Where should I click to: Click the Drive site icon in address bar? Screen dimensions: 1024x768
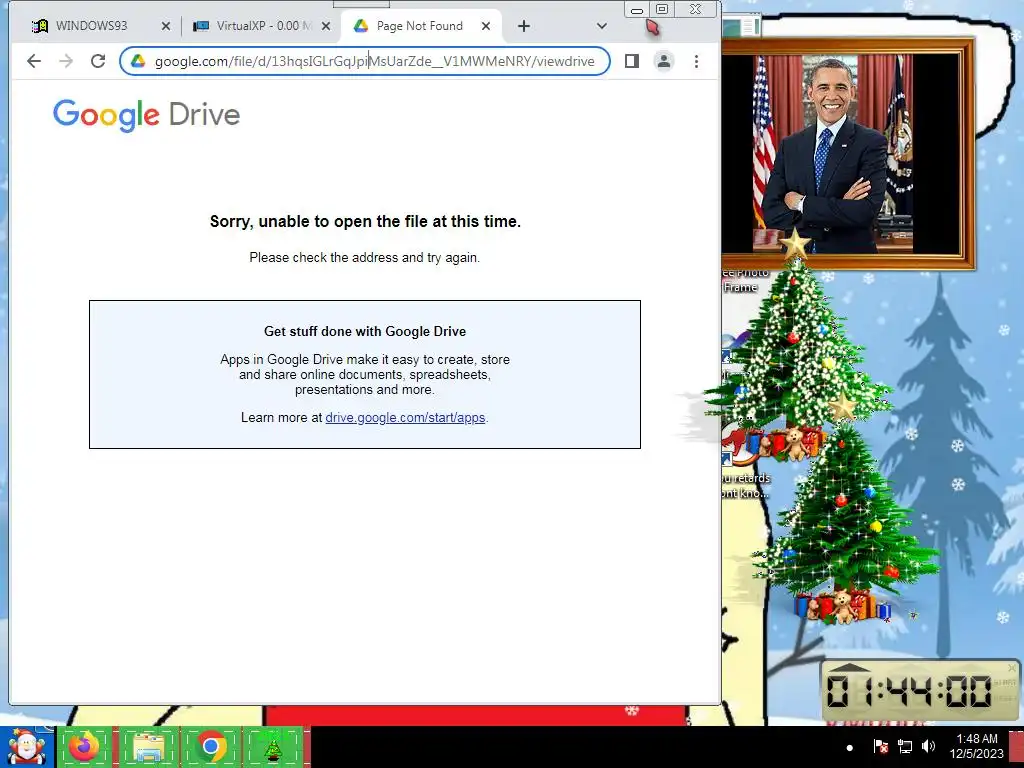pos(138,61)
